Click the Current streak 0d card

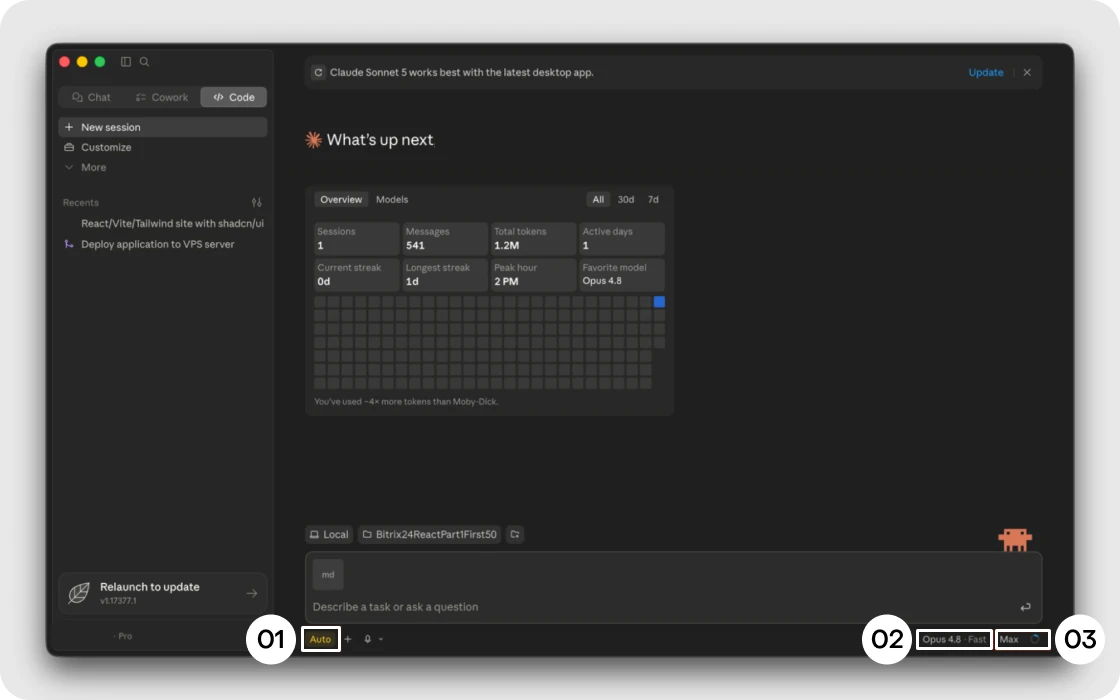[x=356, y=274]
